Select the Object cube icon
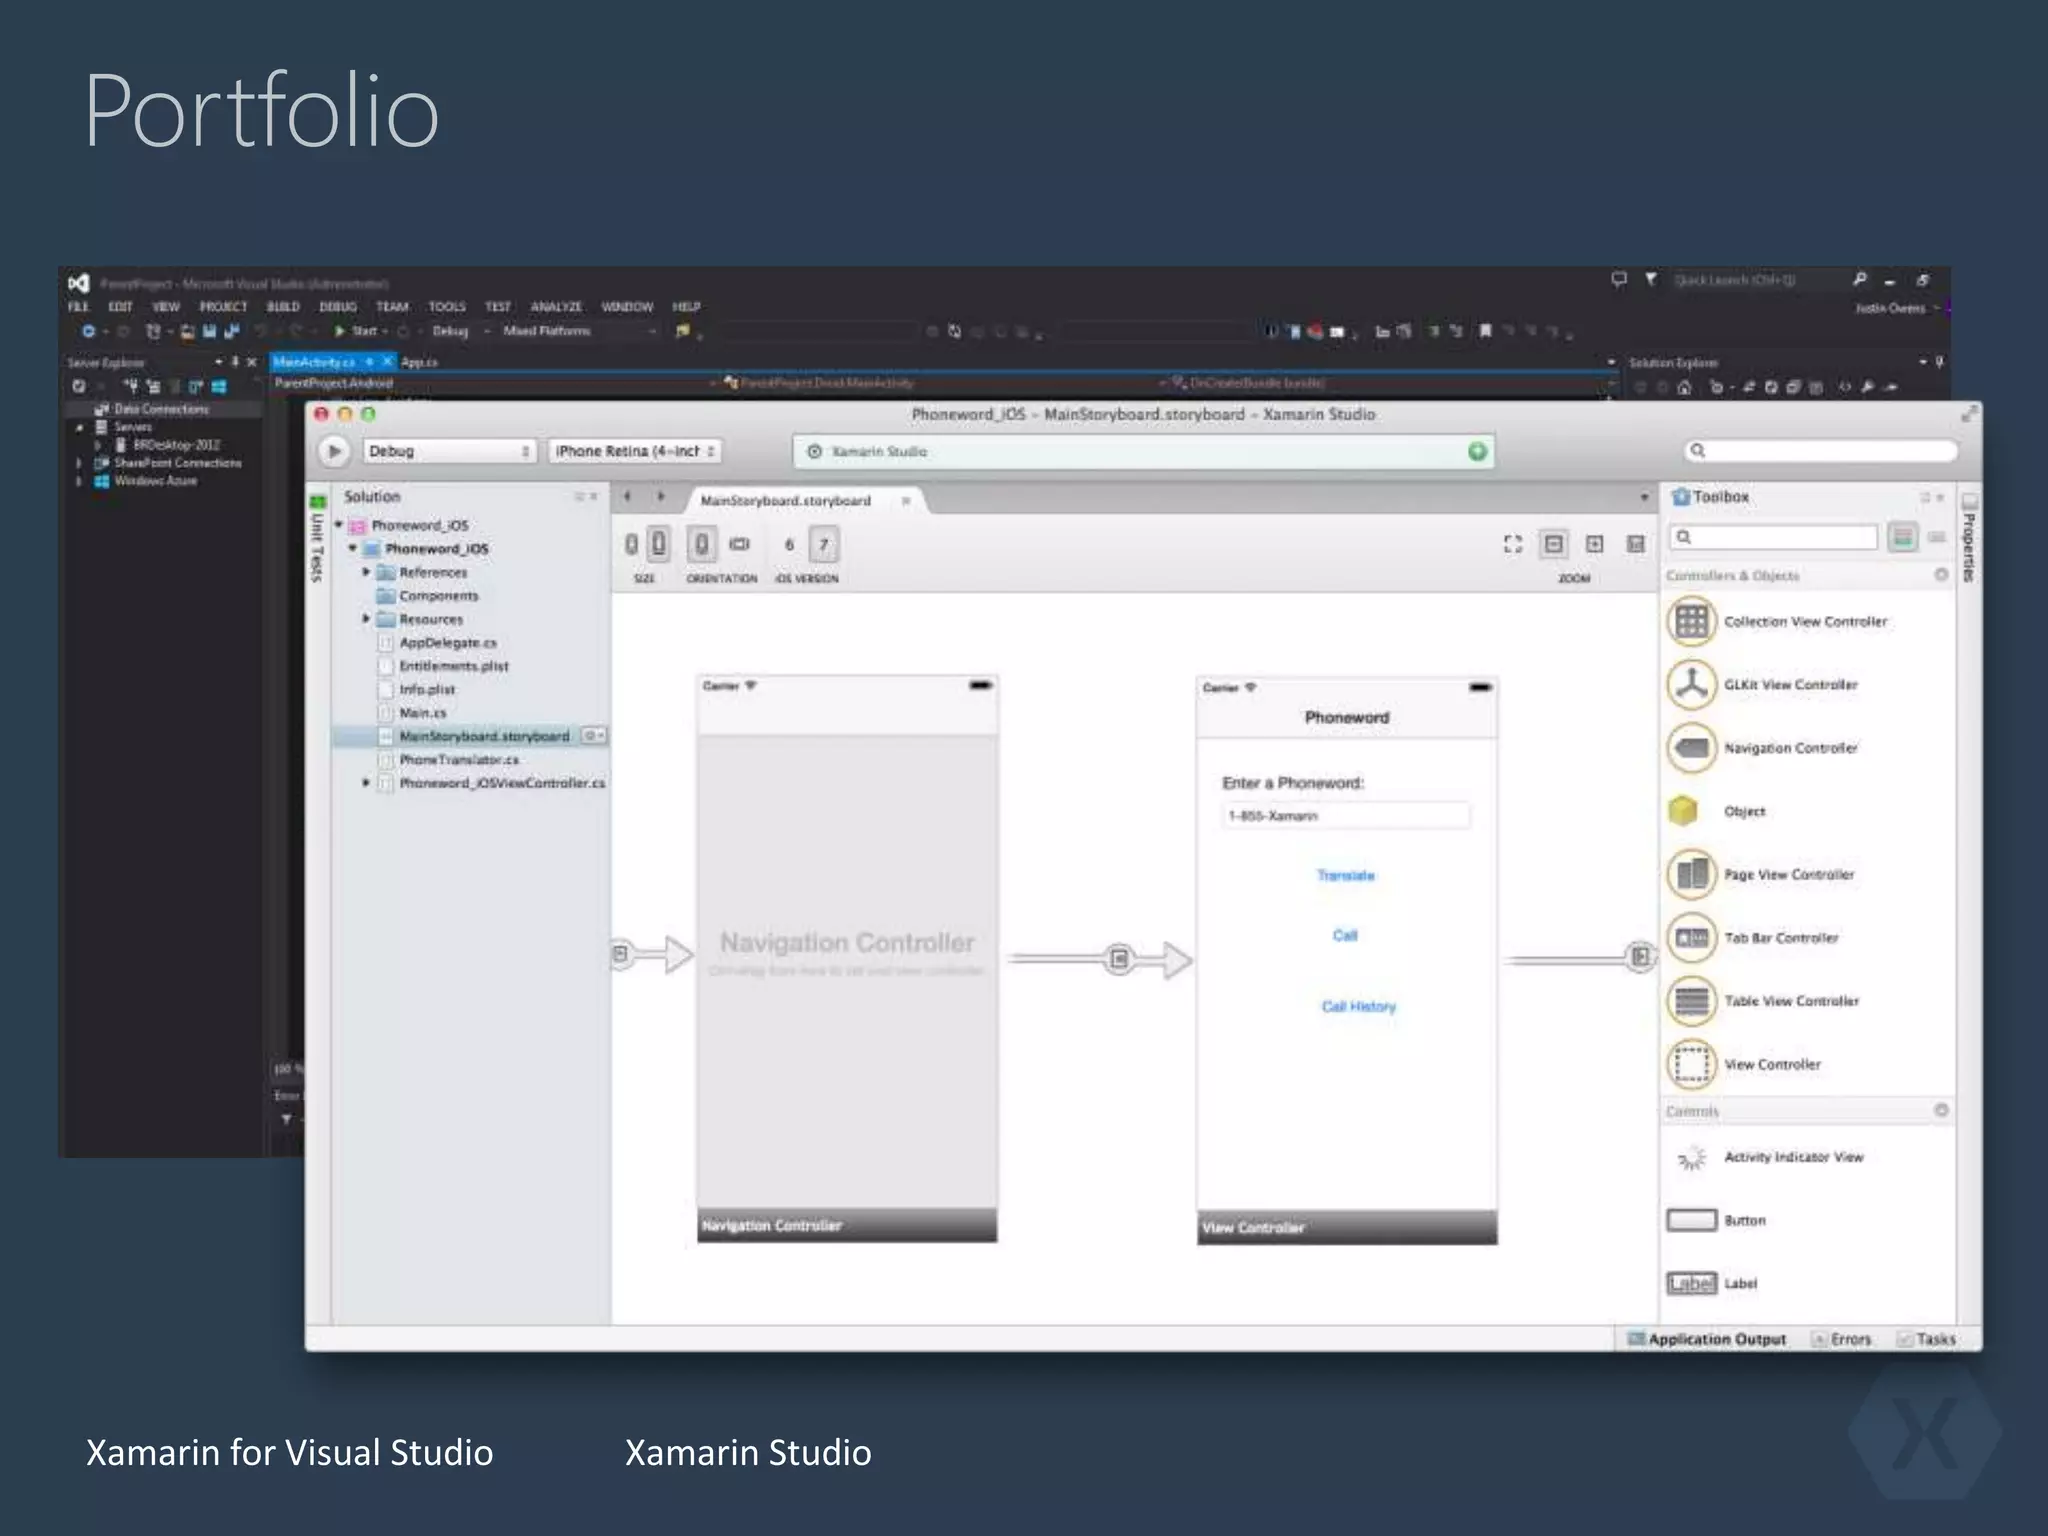This screenshot has width=2048, height=1536. 1684,811
